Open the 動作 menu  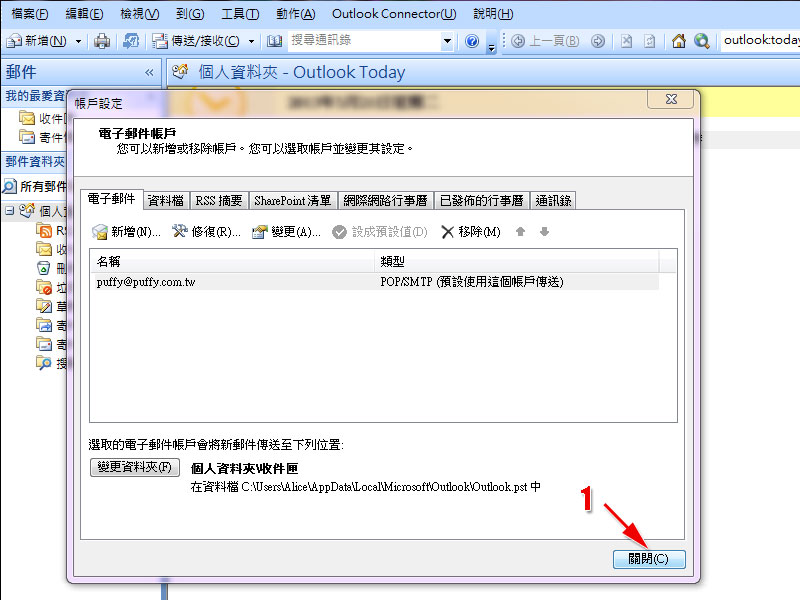295,14
